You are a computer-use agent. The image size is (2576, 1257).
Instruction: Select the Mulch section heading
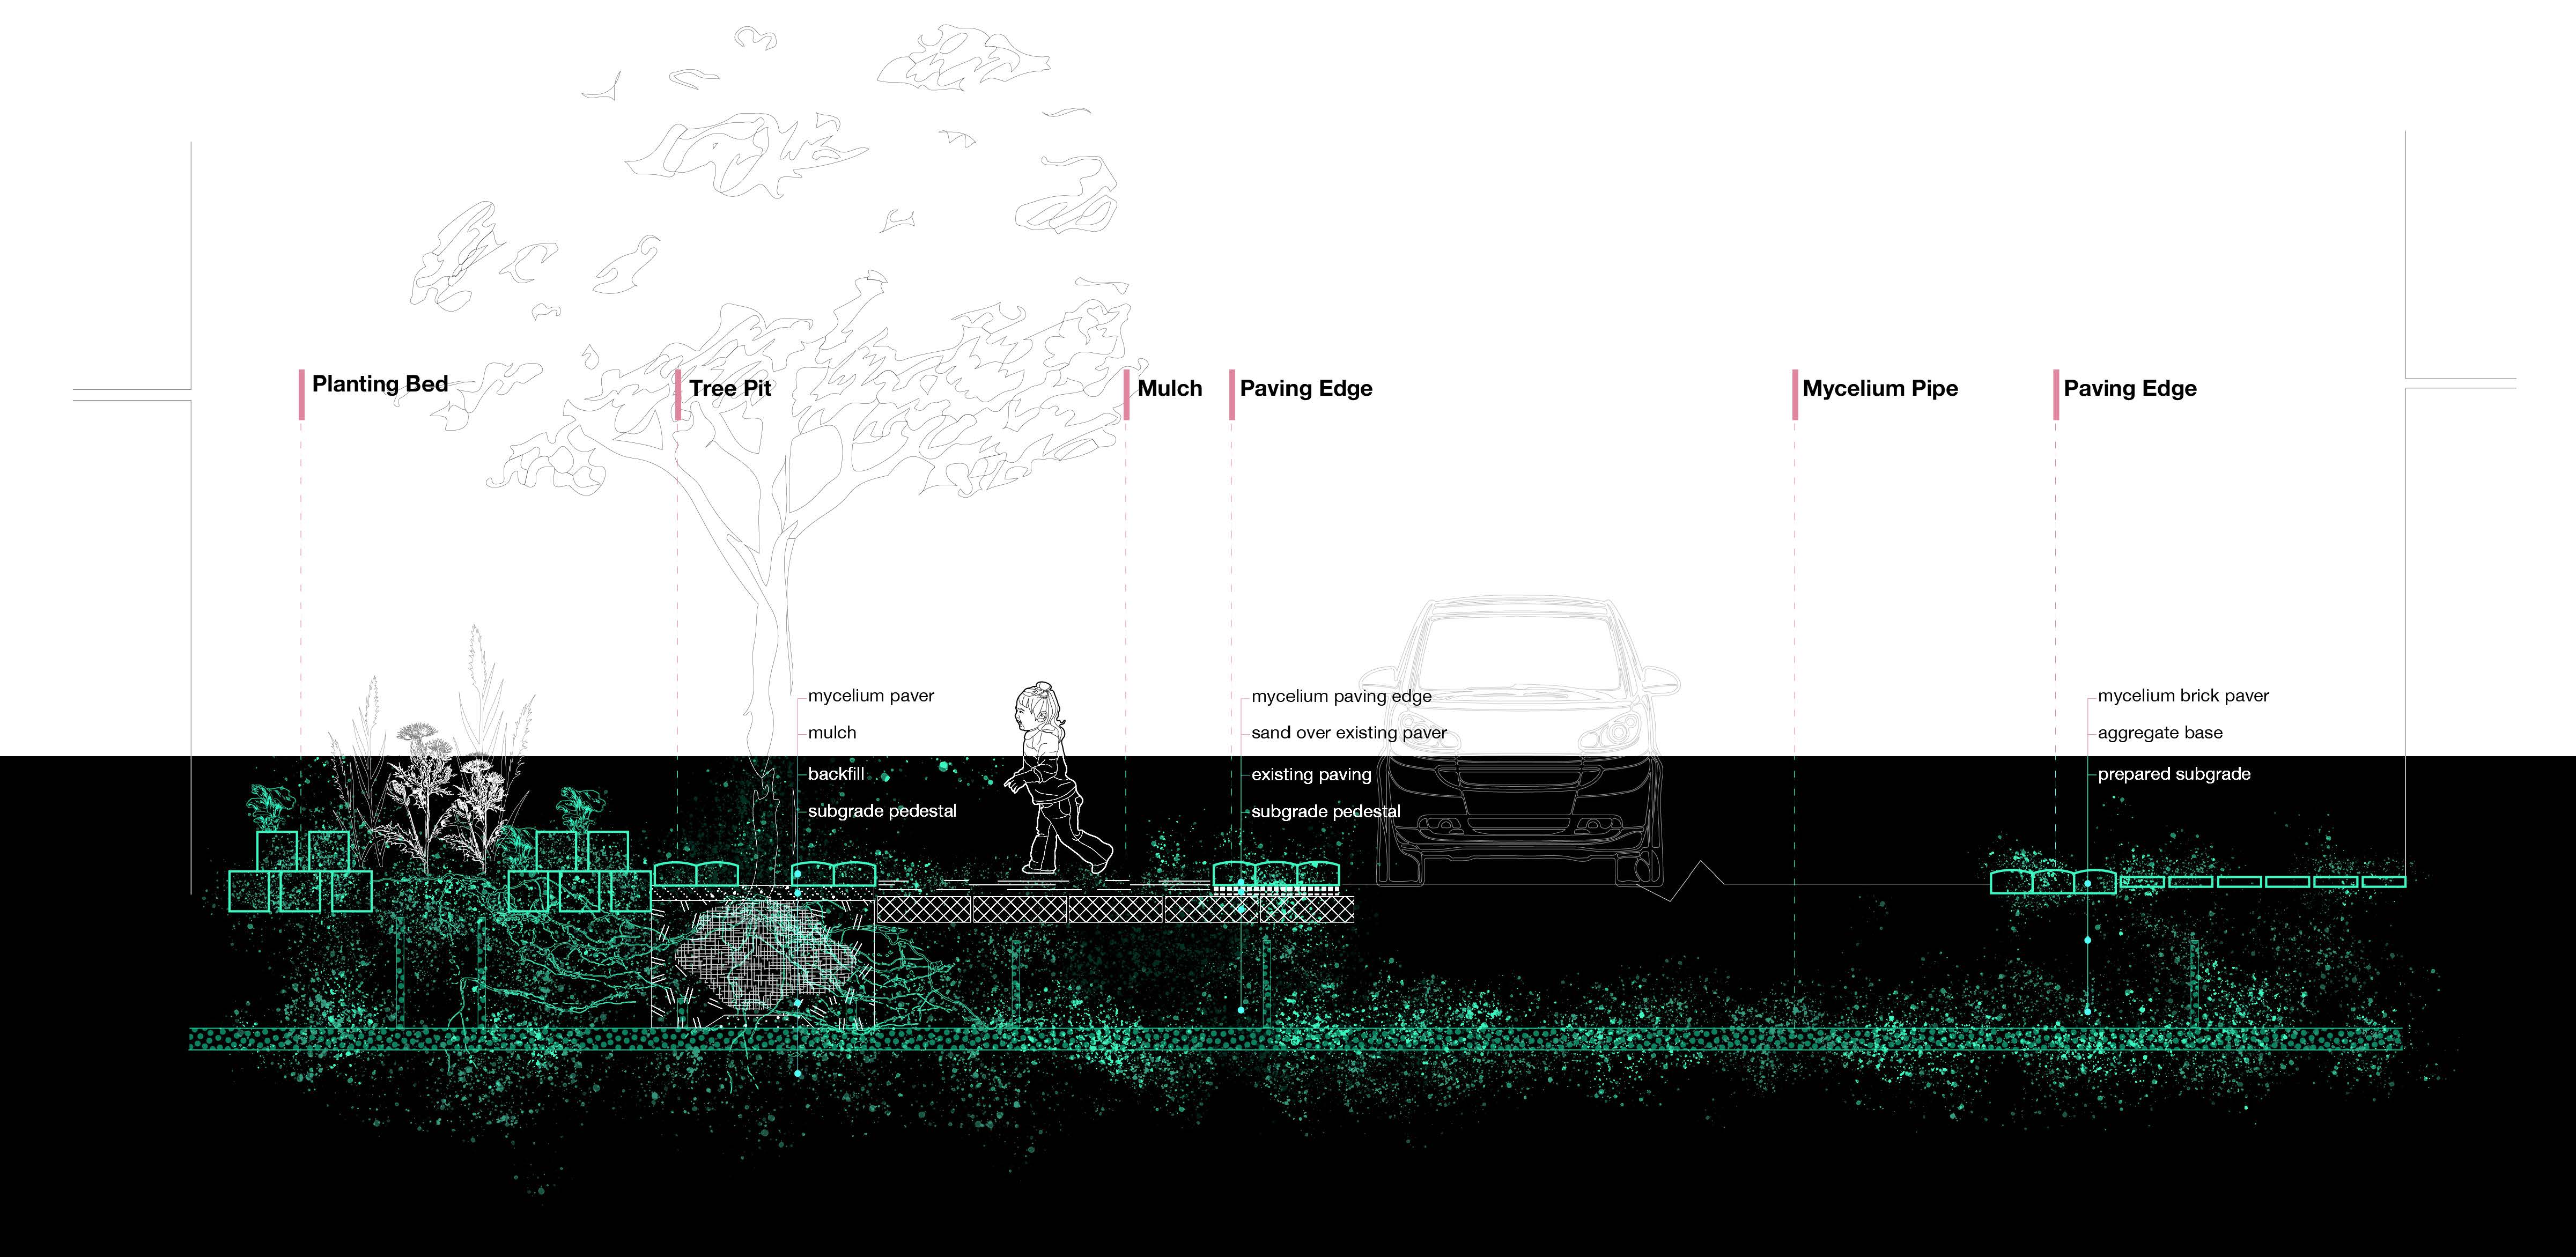1170,388
